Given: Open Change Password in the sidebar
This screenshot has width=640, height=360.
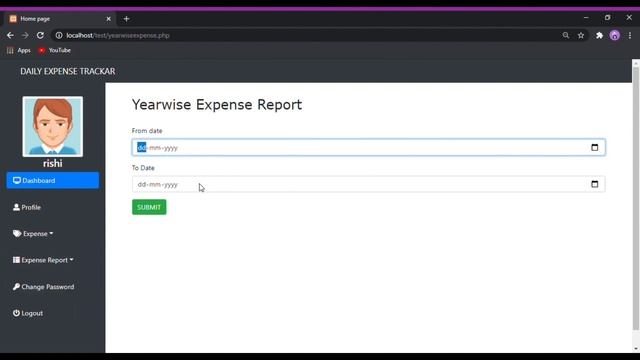Looking at the screenshot, I should point(44,287).
